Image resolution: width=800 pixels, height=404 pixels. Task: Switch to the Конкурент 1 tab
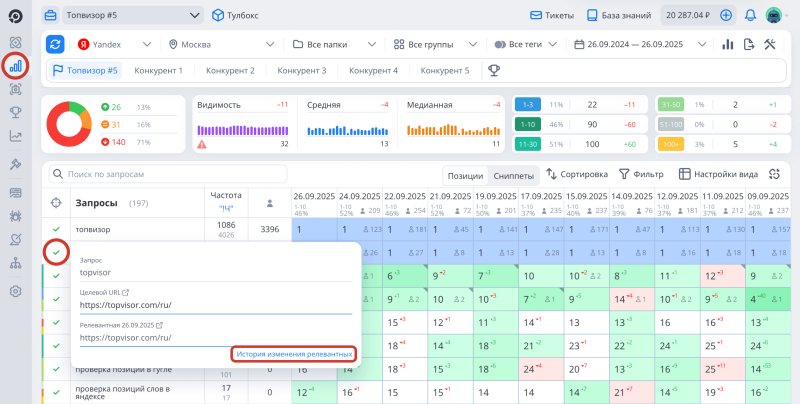click(x=158, y=70)
